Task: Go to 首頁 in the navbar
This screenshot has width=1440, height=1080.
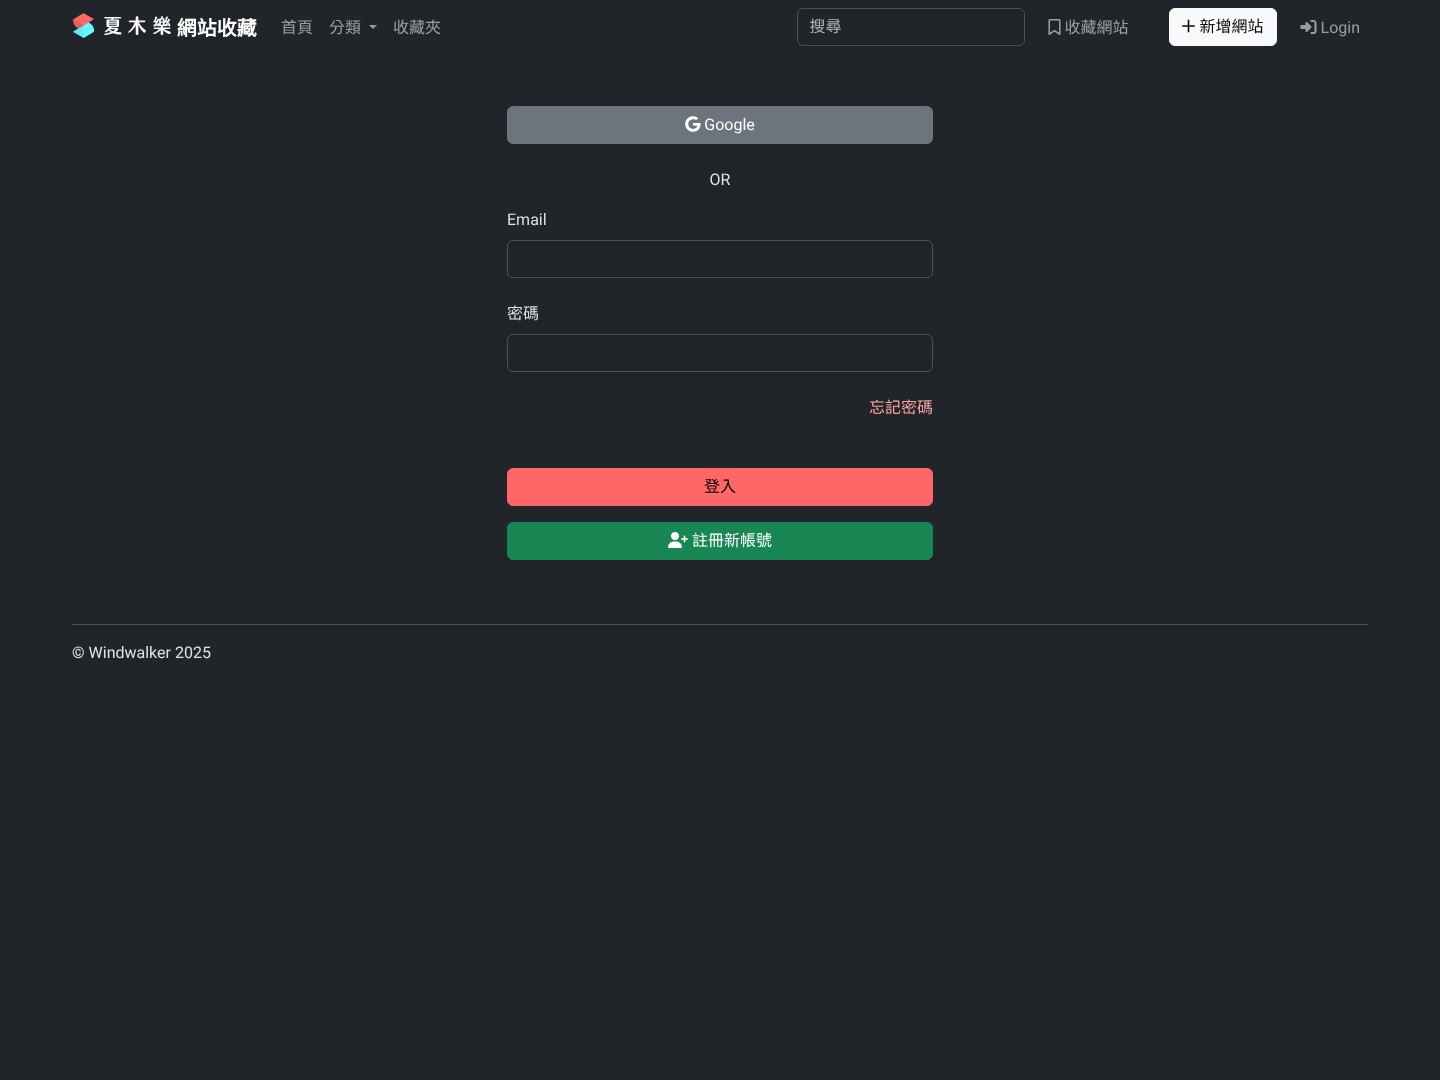Action: [297, 27]
